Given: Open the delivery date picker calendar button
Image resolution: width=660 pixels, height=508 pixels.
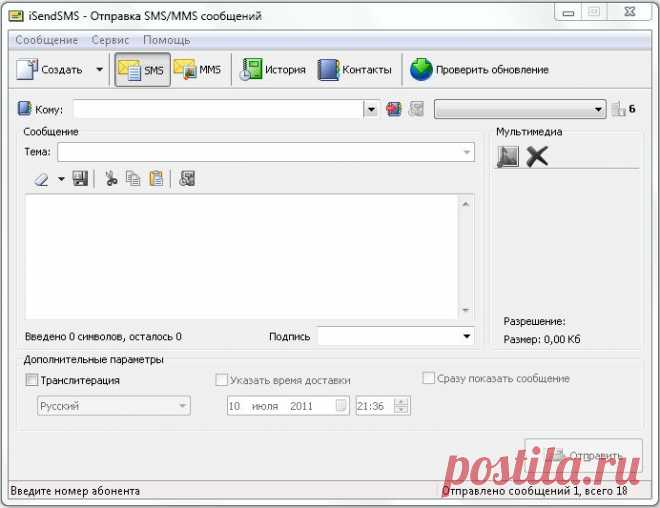Looking at the screenshot, I should point(341,406).
